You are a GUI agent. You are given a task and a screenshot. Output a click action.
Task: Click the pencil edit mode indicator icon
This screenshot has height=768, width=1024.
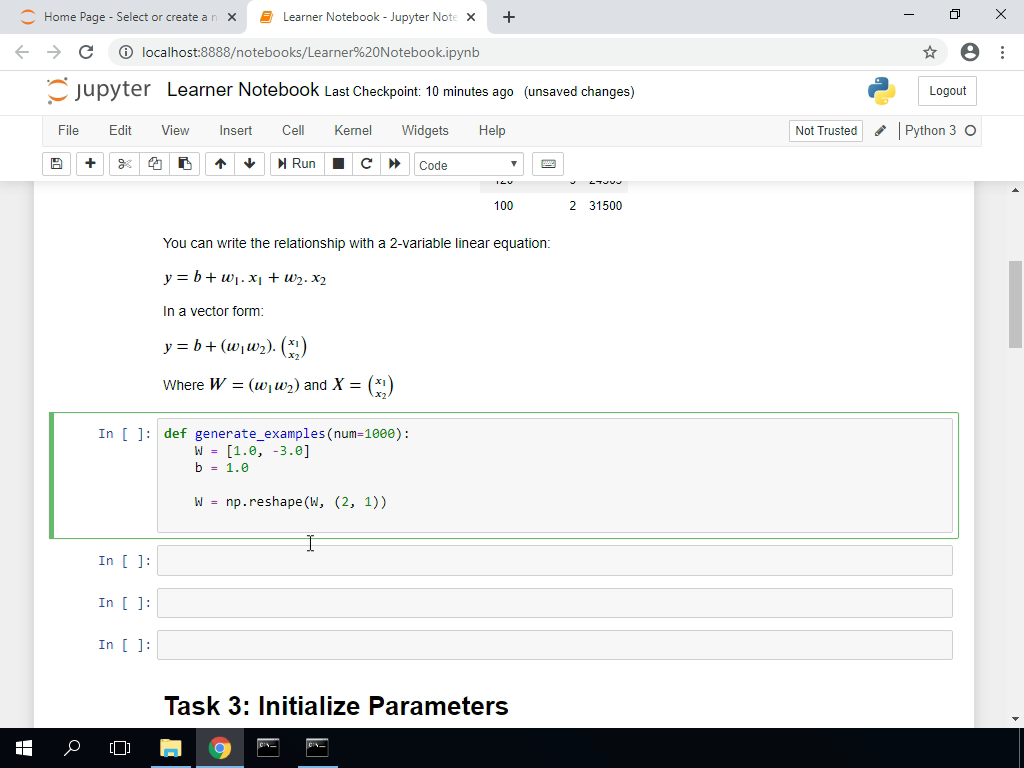click(880, 131)
